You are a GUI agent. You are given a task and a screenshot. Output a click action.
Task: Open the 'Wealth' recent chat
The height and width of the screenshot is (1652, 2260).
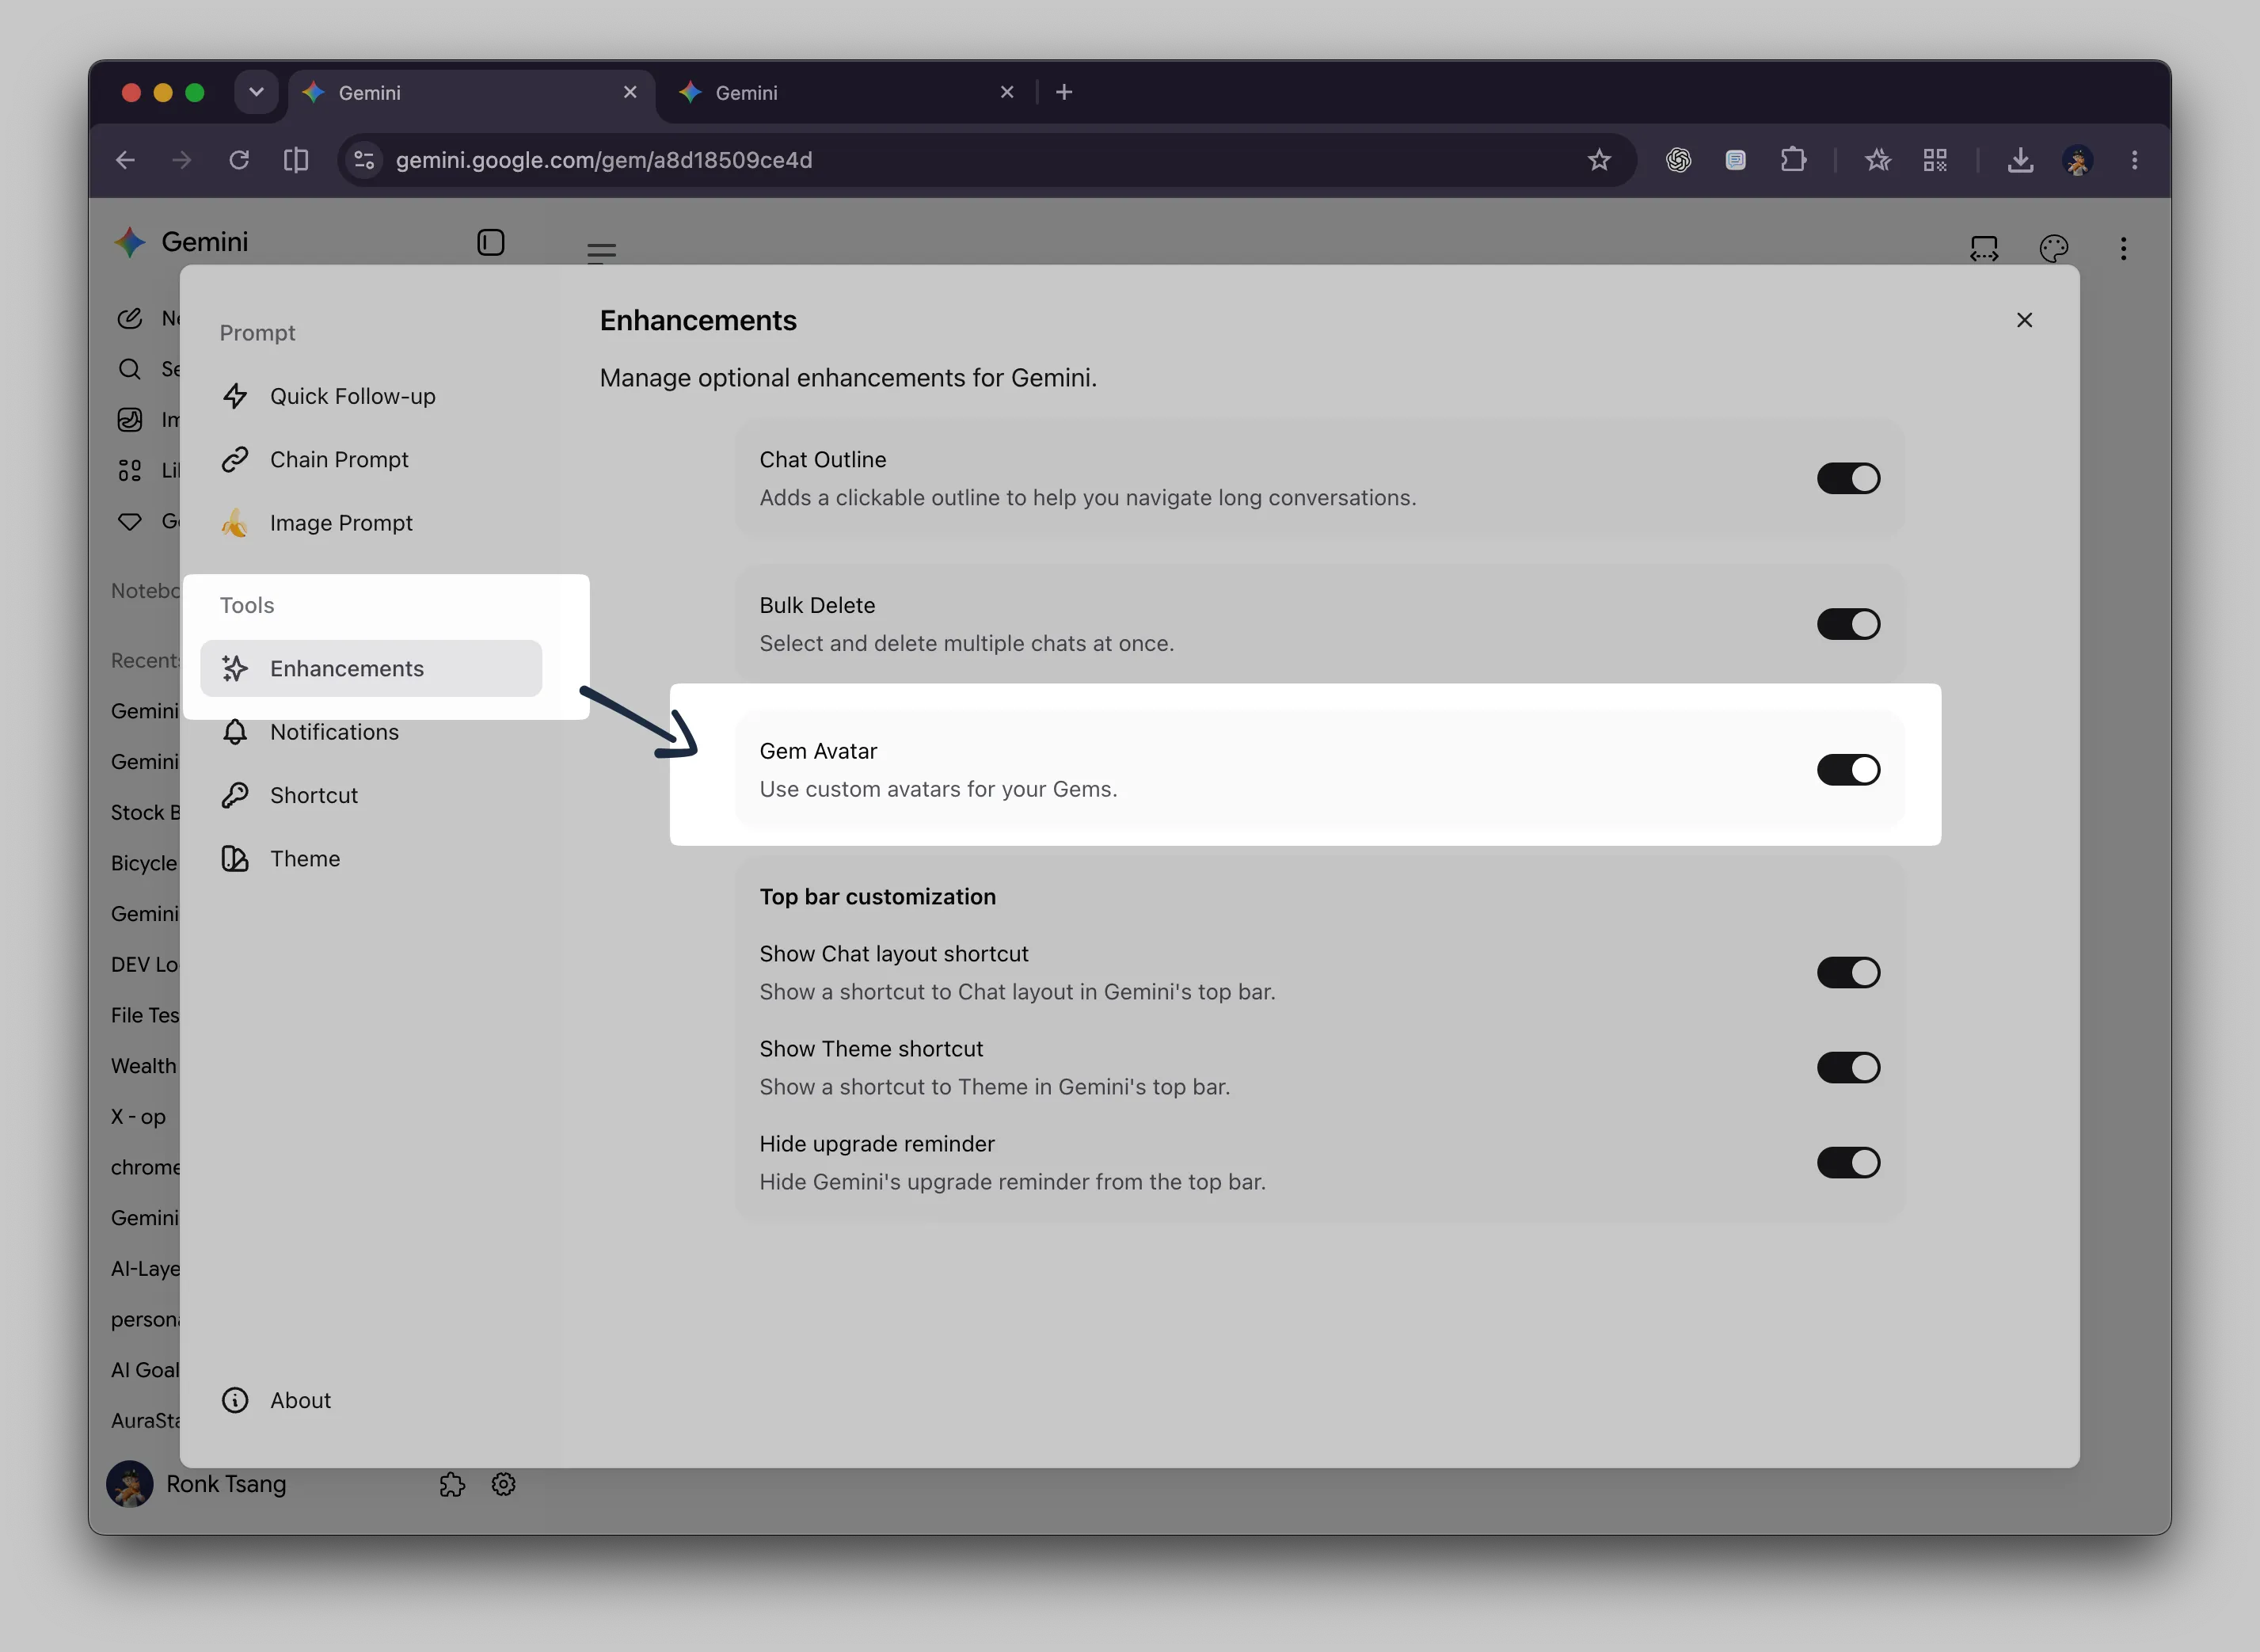point(144,1066)
